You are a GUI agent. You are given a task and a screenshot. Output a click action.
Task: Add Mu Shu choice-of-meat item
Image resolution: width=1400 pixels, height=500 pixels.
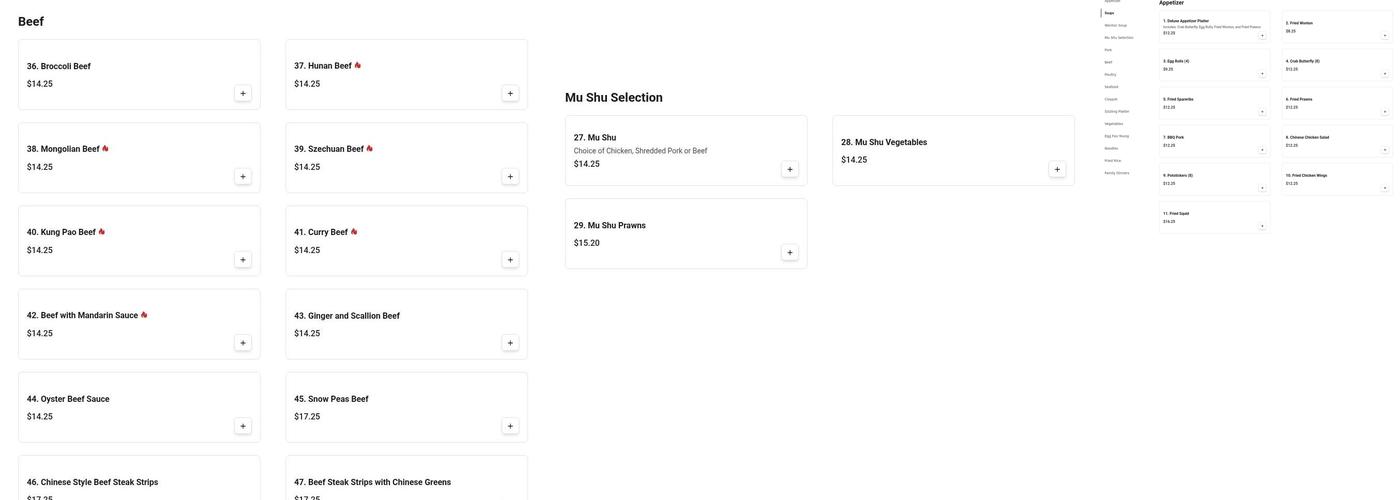point(790,170)
